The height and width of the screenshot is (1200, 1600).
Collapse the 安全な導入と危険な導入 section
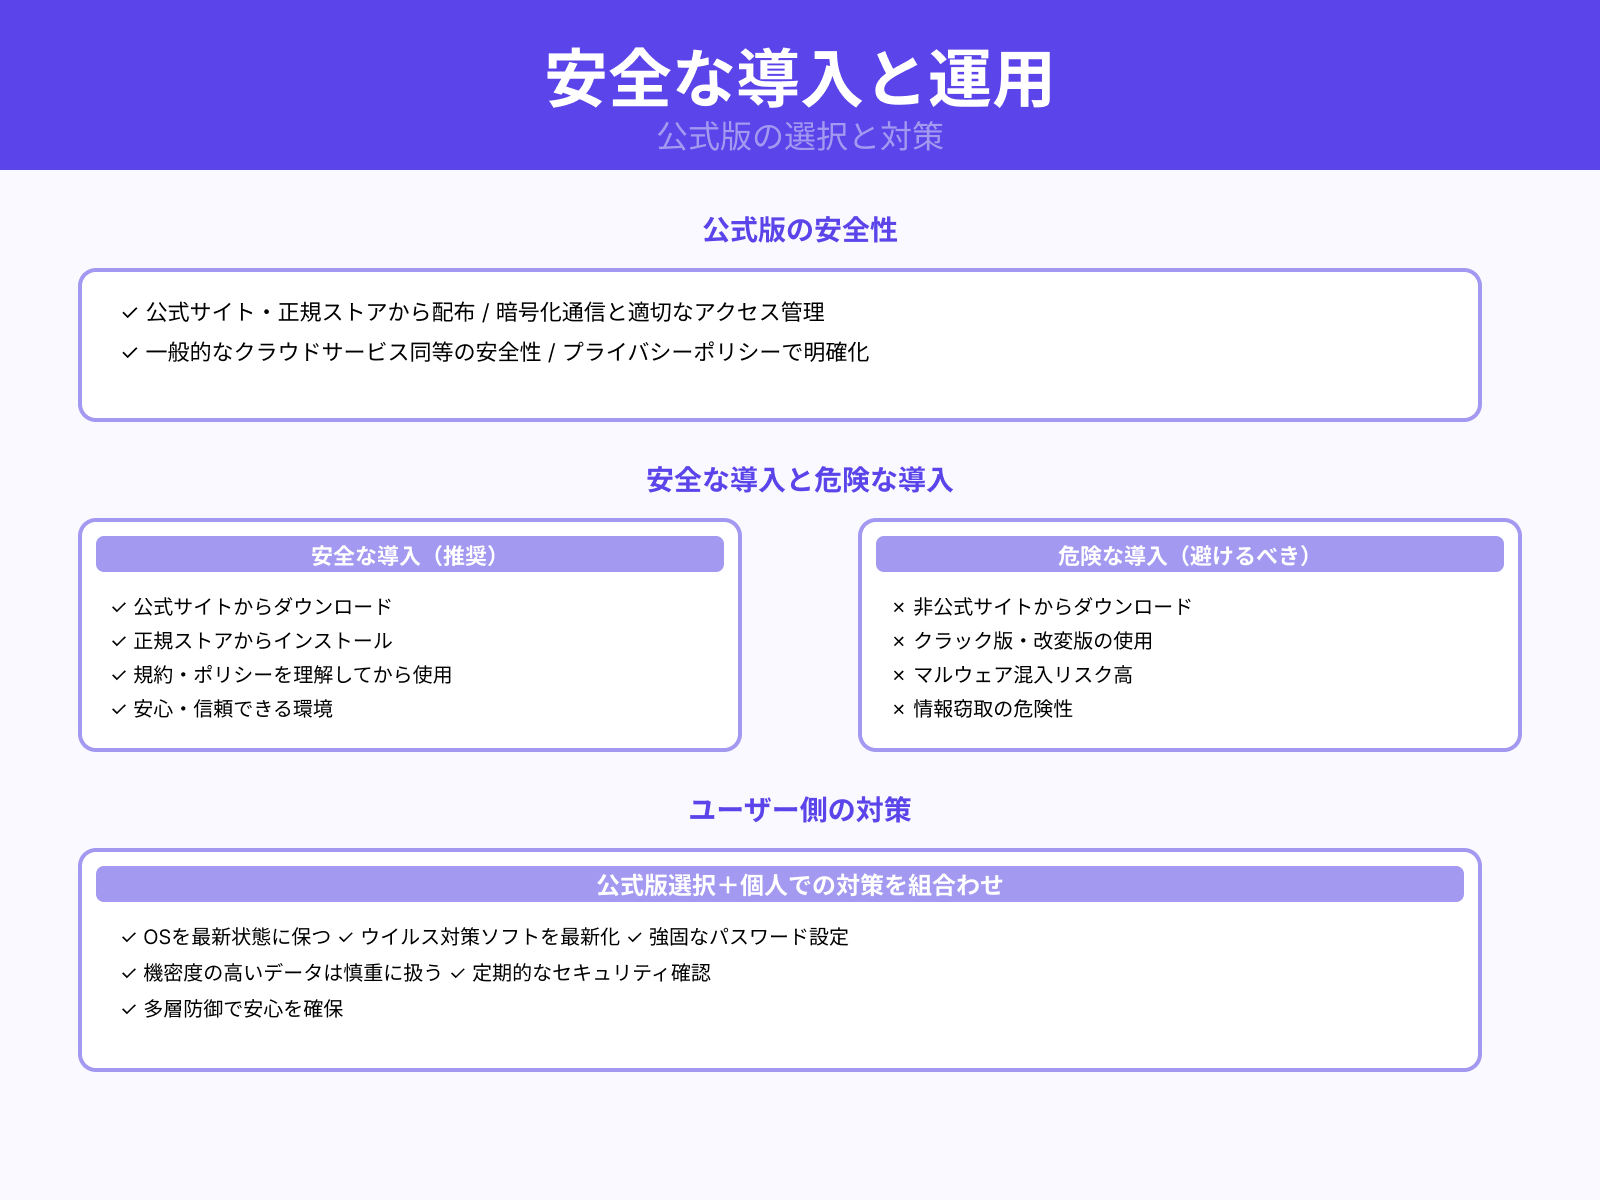[x=800, y=480]
